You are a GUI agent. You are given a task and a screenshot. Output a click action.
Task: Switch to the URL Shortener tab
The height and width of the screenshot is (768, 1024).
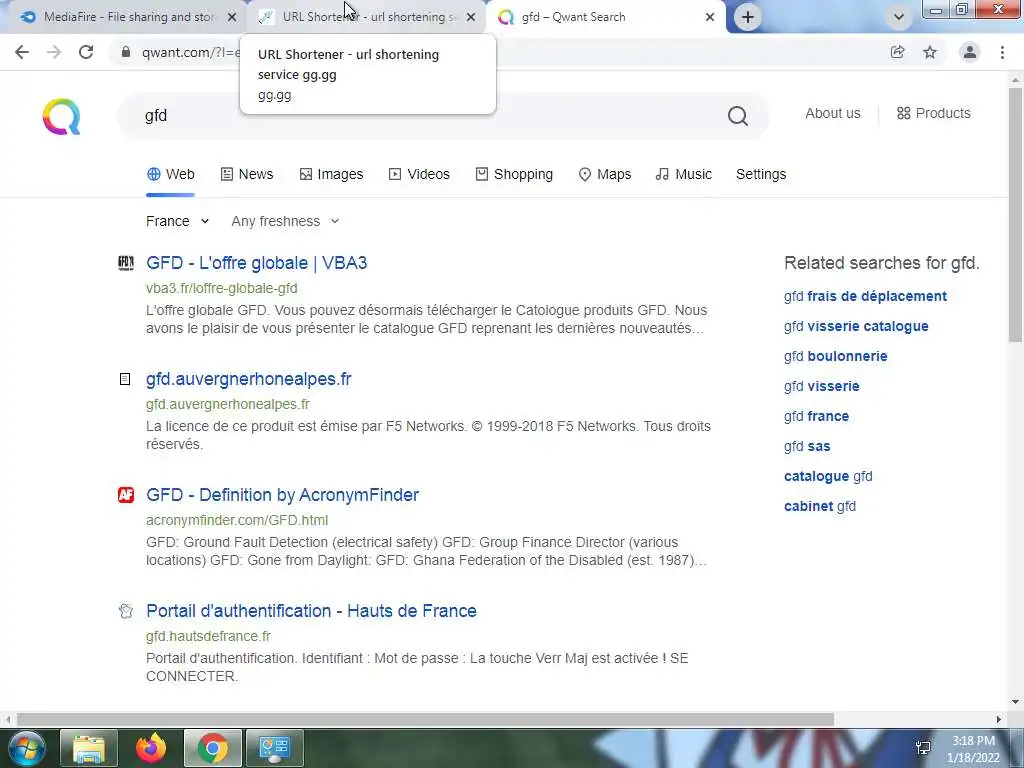click(367, 17)
